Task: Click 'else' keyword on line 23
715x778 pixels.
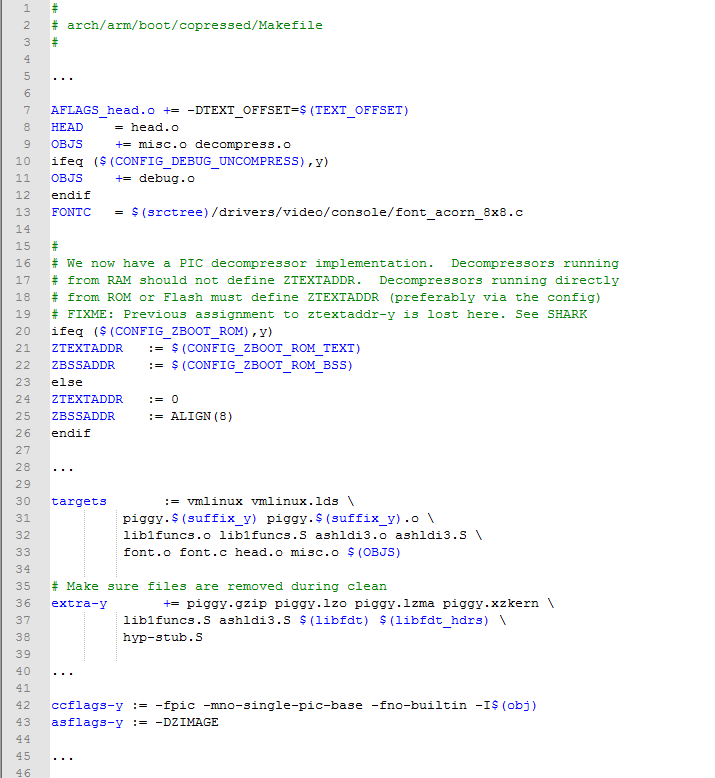Action: (67, 382)
